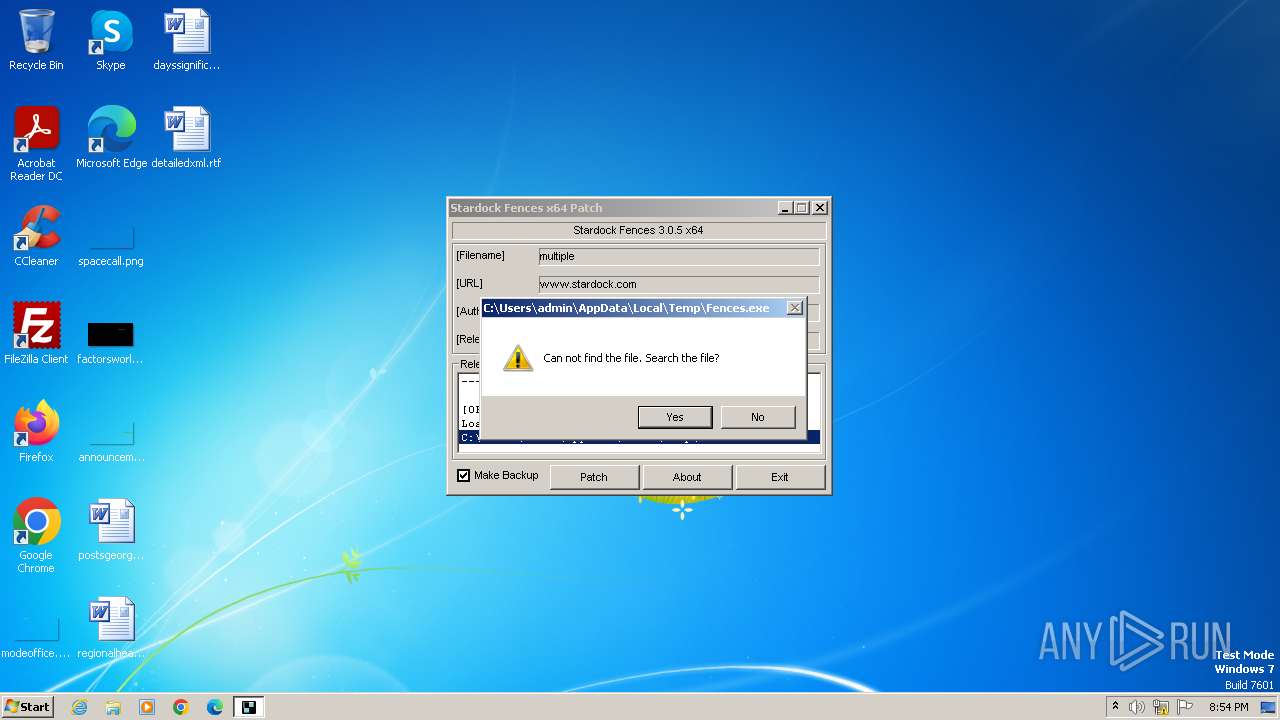Show hidden system tray icons
This screenshot has width=1280, height=720.
1115,707
